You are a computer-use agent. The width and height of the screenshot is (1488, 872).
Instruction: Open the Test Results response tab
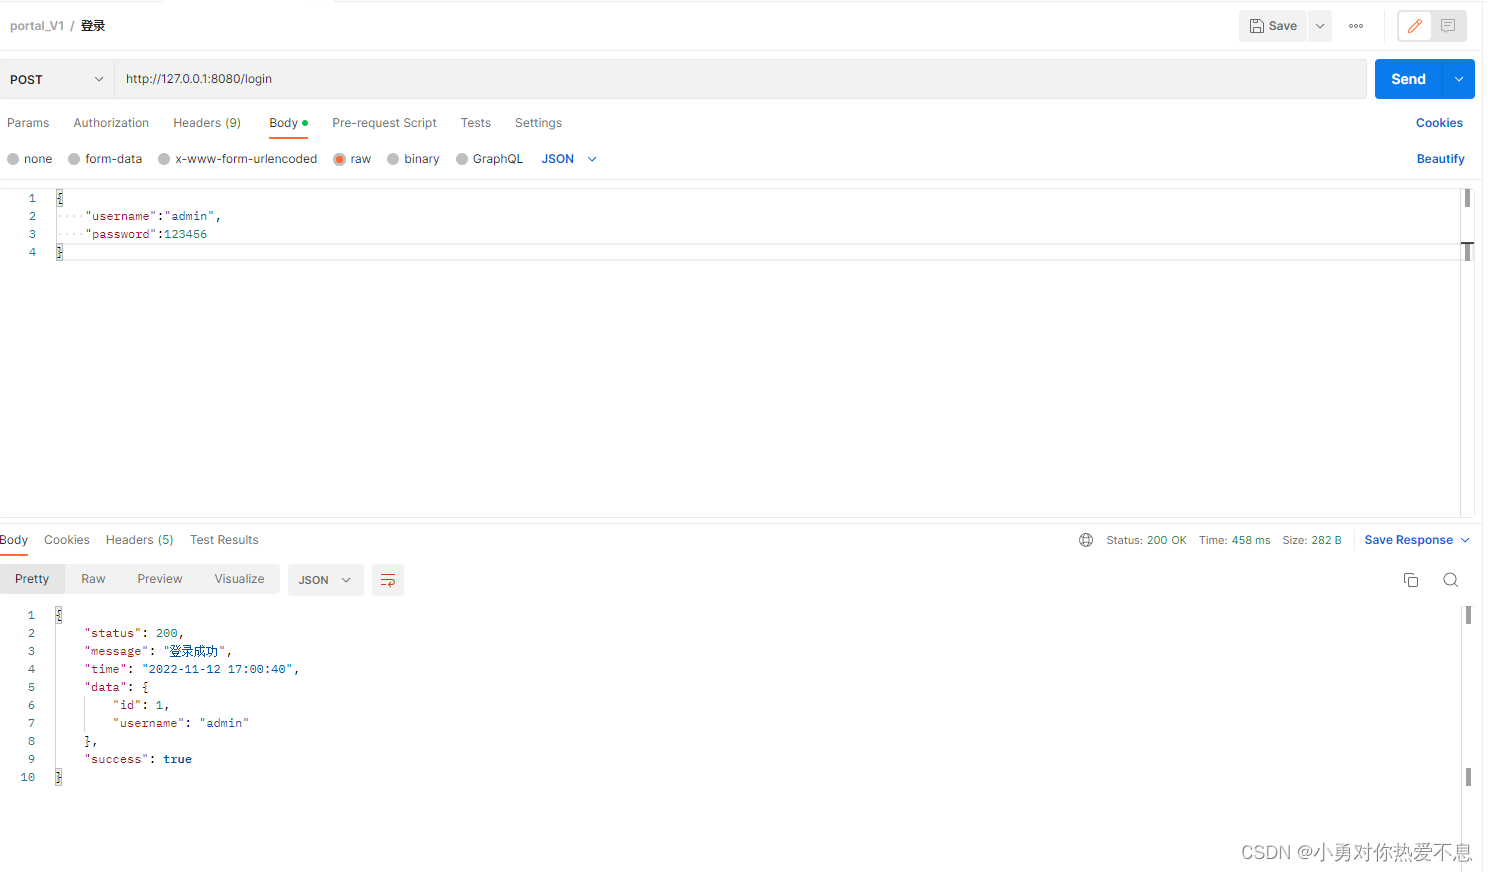pyautogui.click(x=224, y=539)
